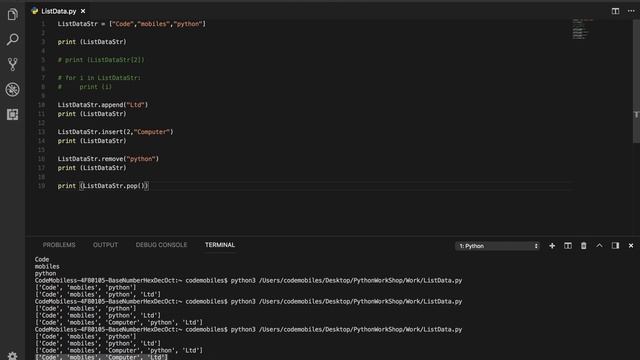Click line number 10 in gutter
Viewport: 640px width, 360px height.
pos(42,105)
